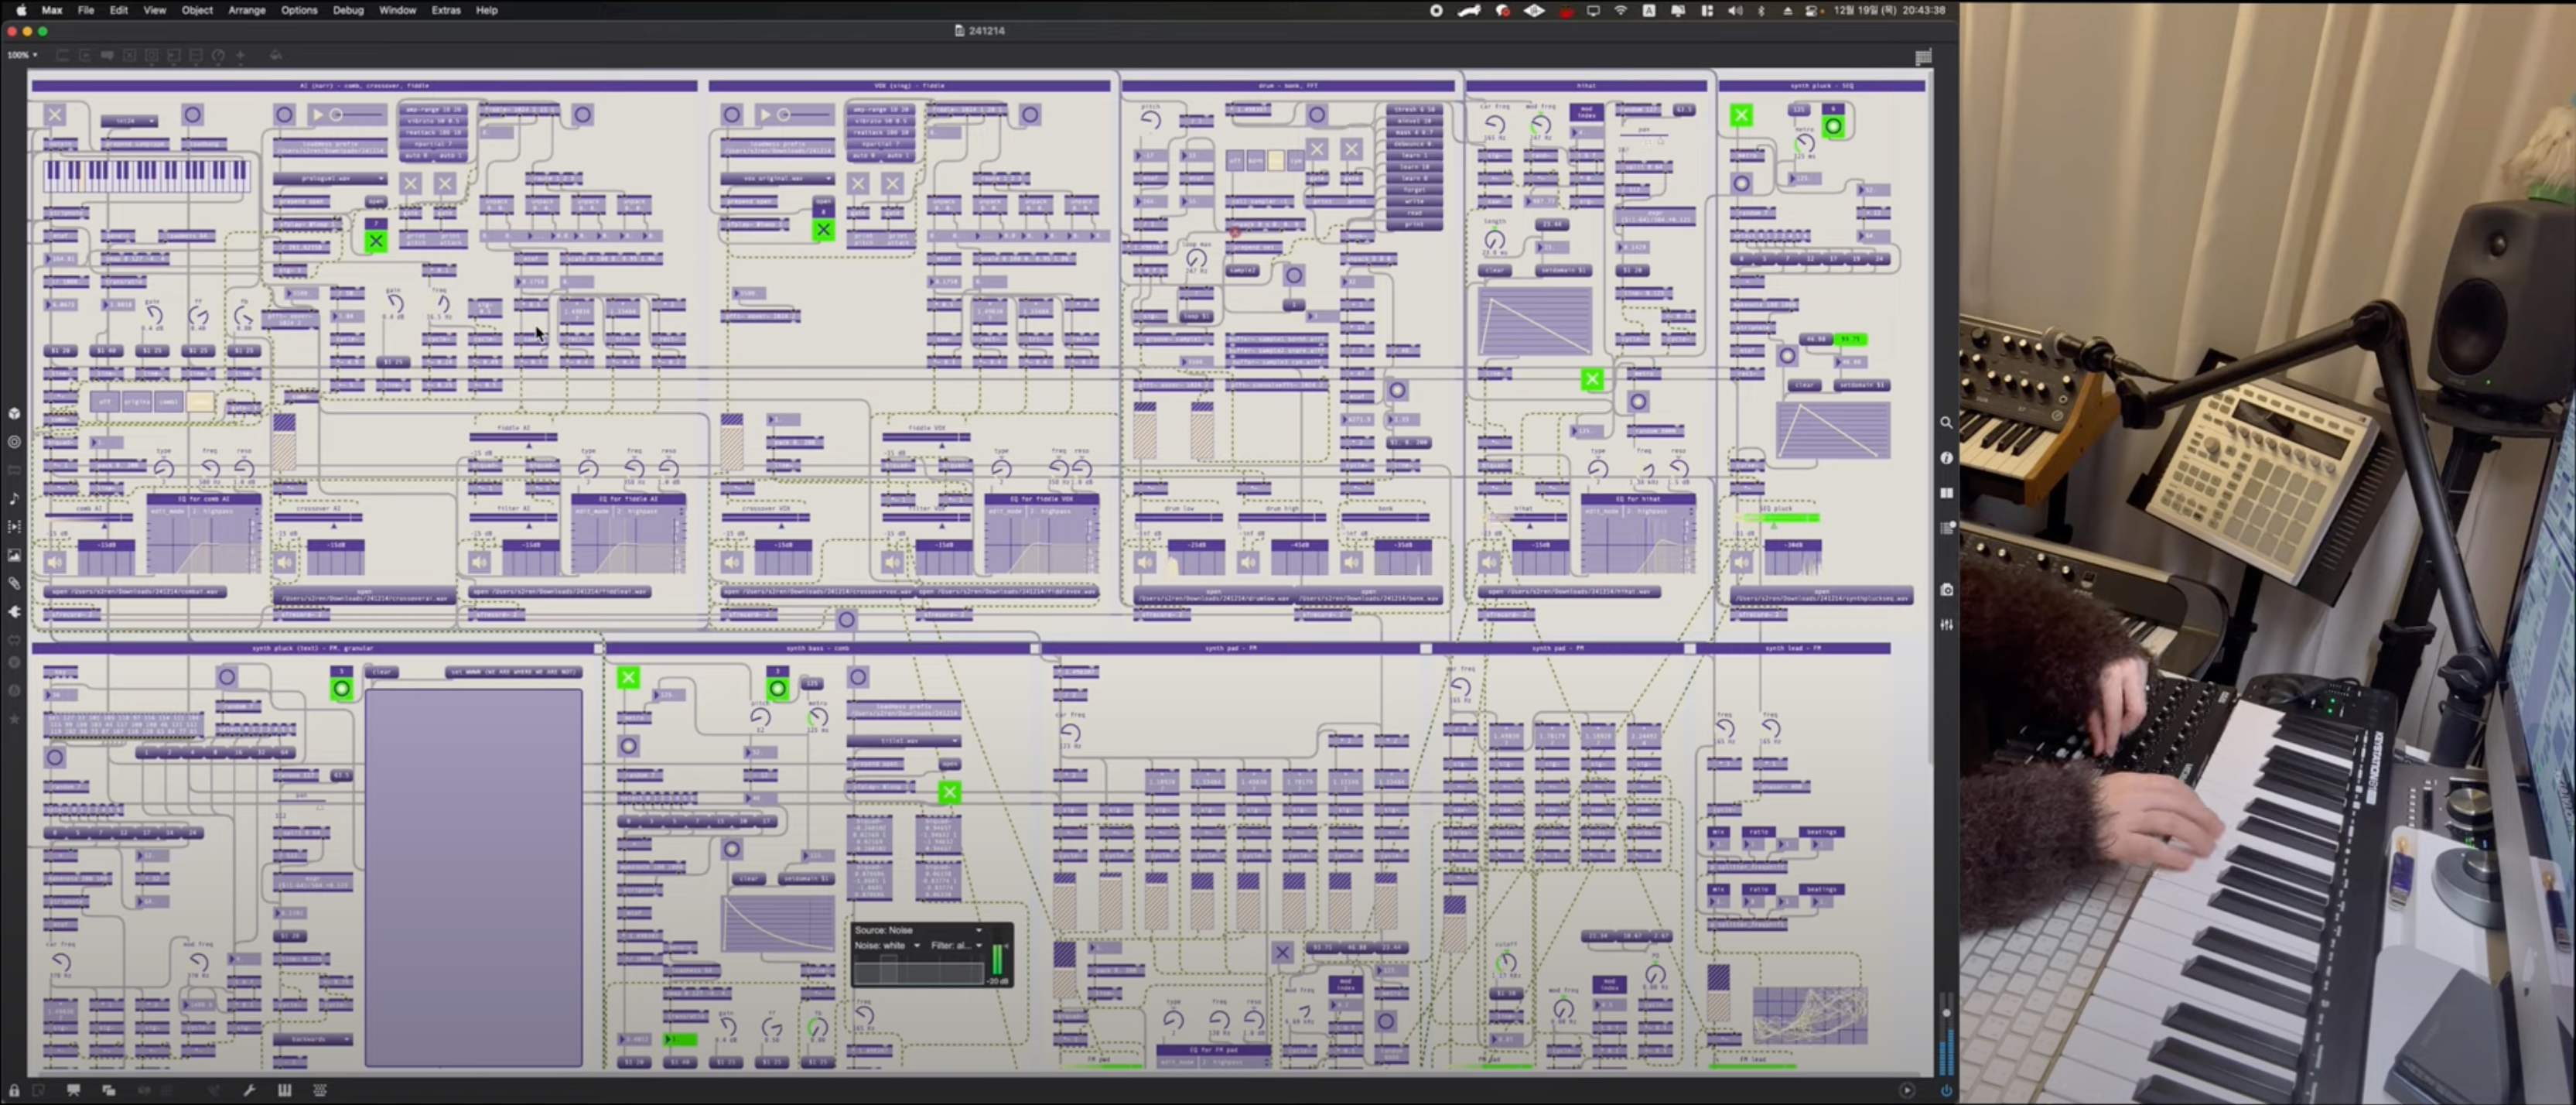The image size is (2576, 1105).
Task: Open the set24 dropdown menu
Action: 129,121
